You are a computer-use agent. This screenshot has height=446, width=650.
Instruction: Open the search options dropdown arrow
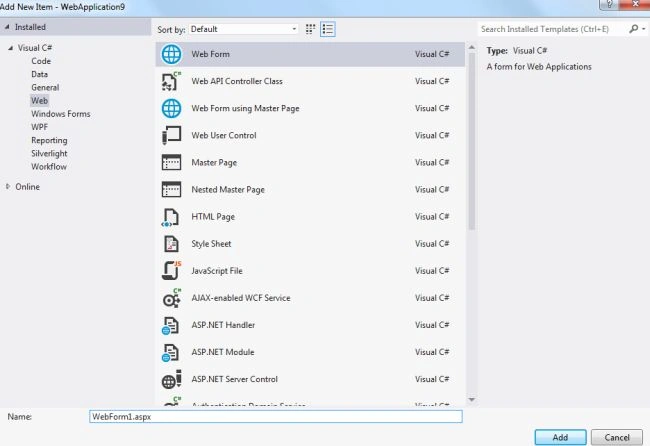[643, 29]
